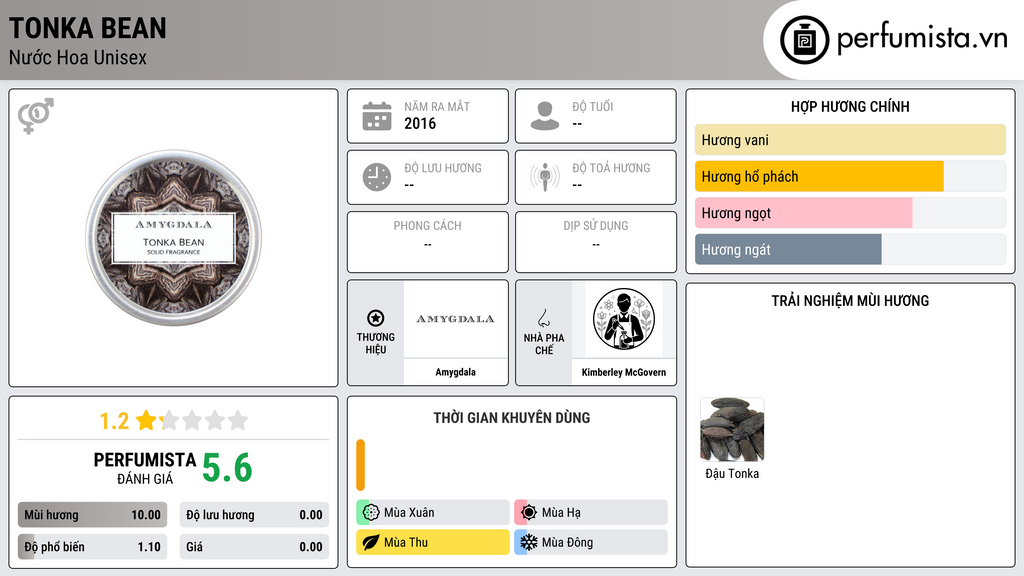Click the Hợp hương chính heading
Screen dimensions: 1024x576
click(850, 106)
